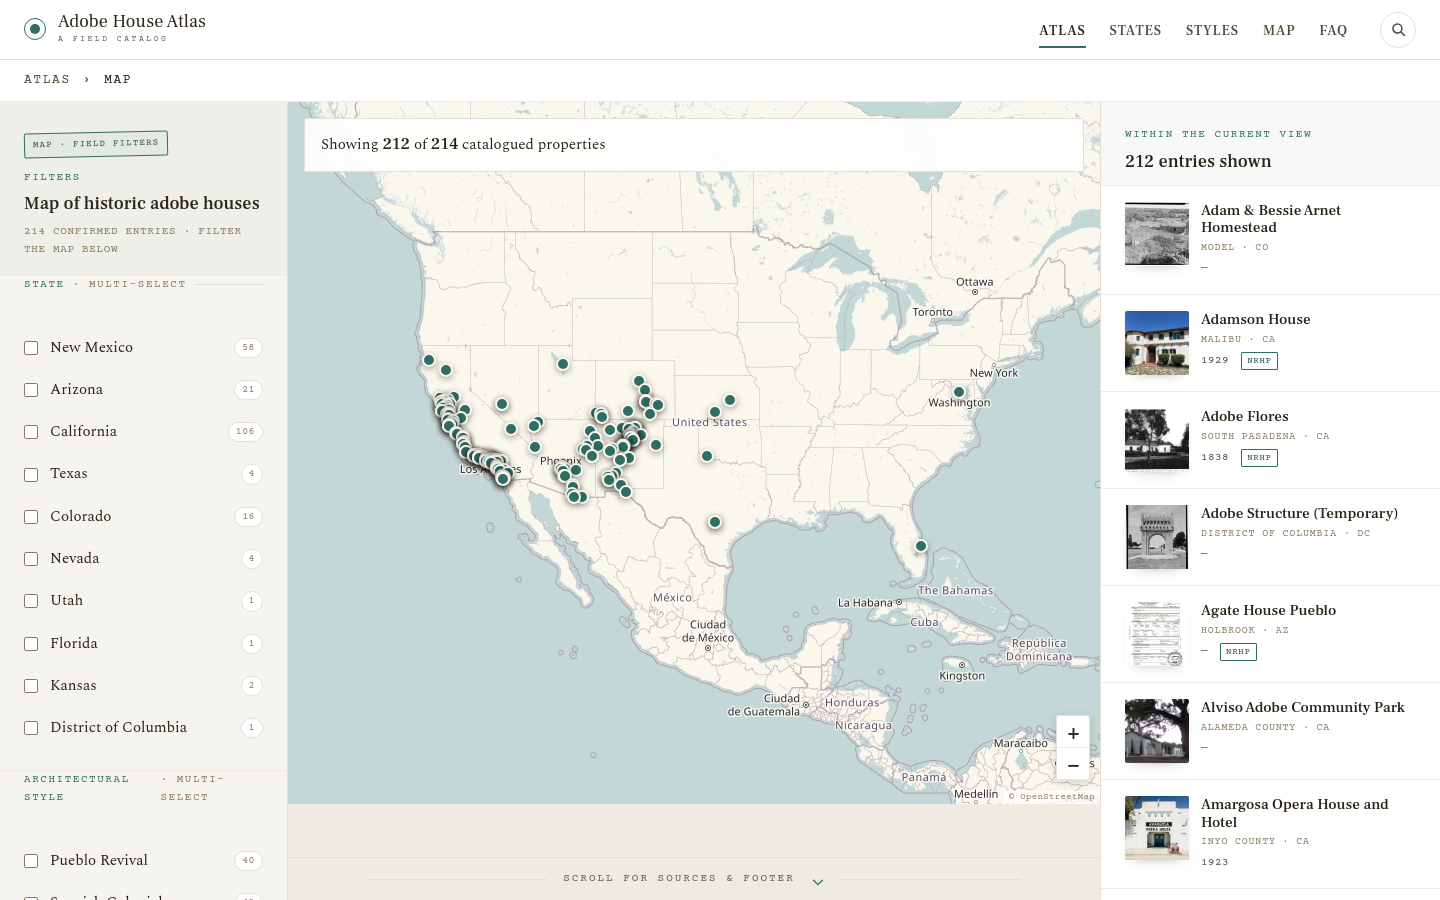
Task: Click the Adobe Structure (Temporary) thumbnail
Action: (x=1157, y=537)
